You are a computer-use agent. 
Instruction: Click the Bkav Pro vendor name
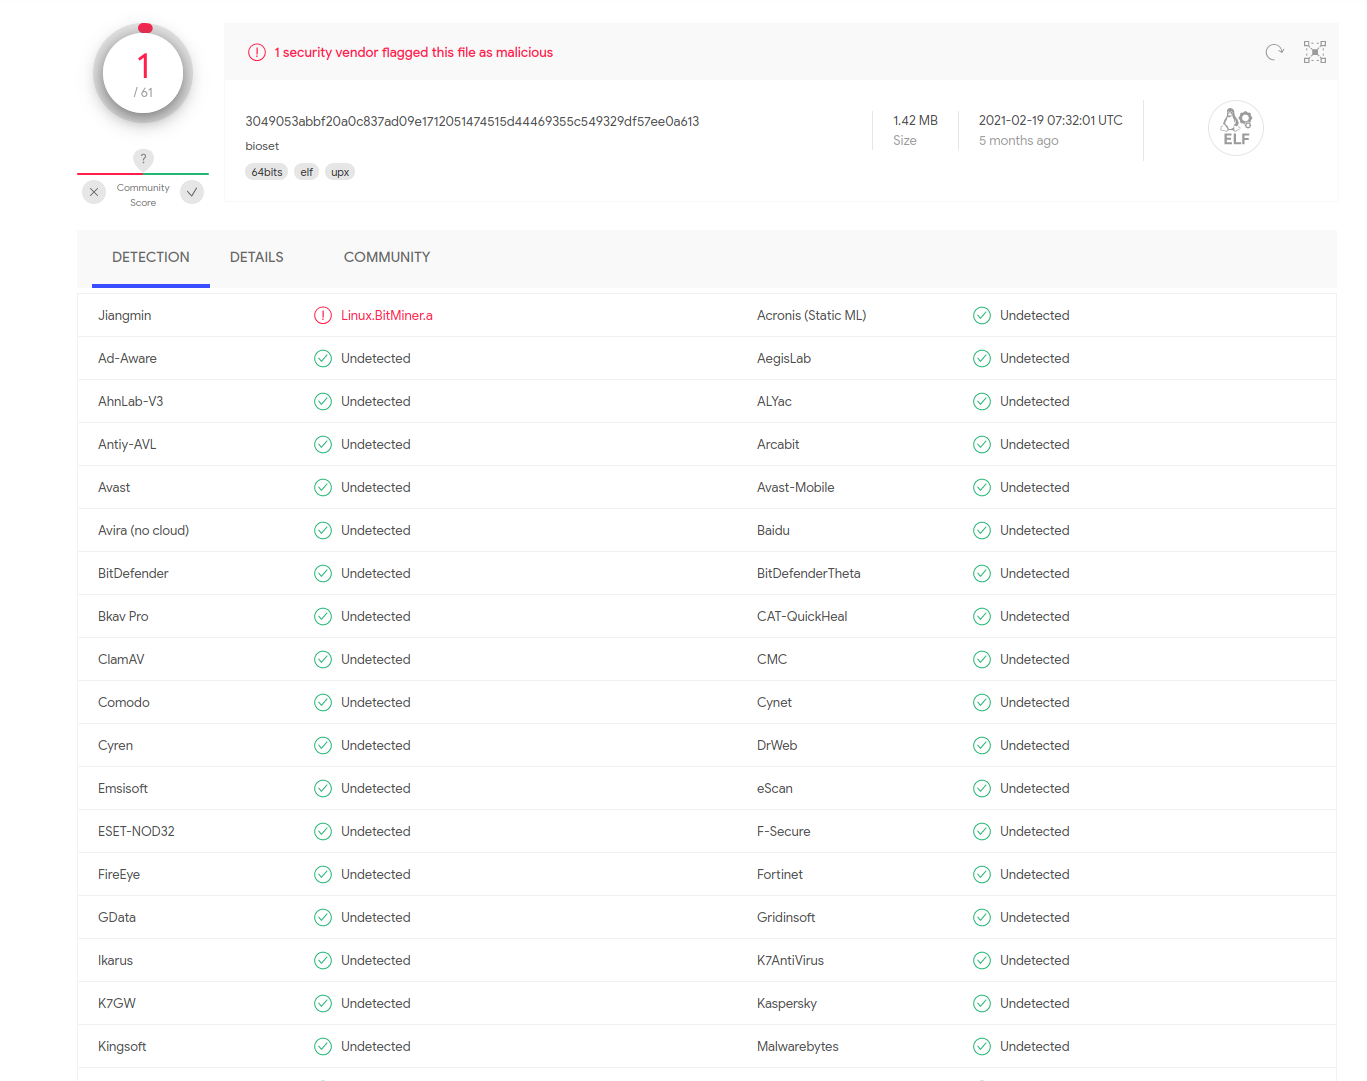point(123,616)
